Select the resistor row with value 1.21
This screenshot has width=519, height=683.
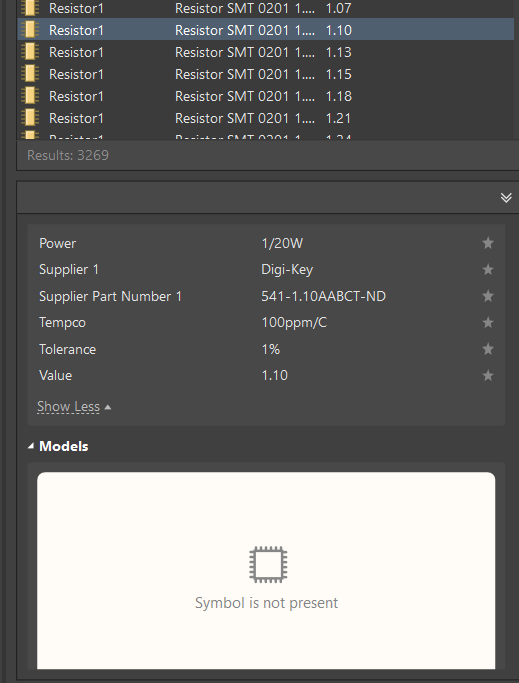265,118
